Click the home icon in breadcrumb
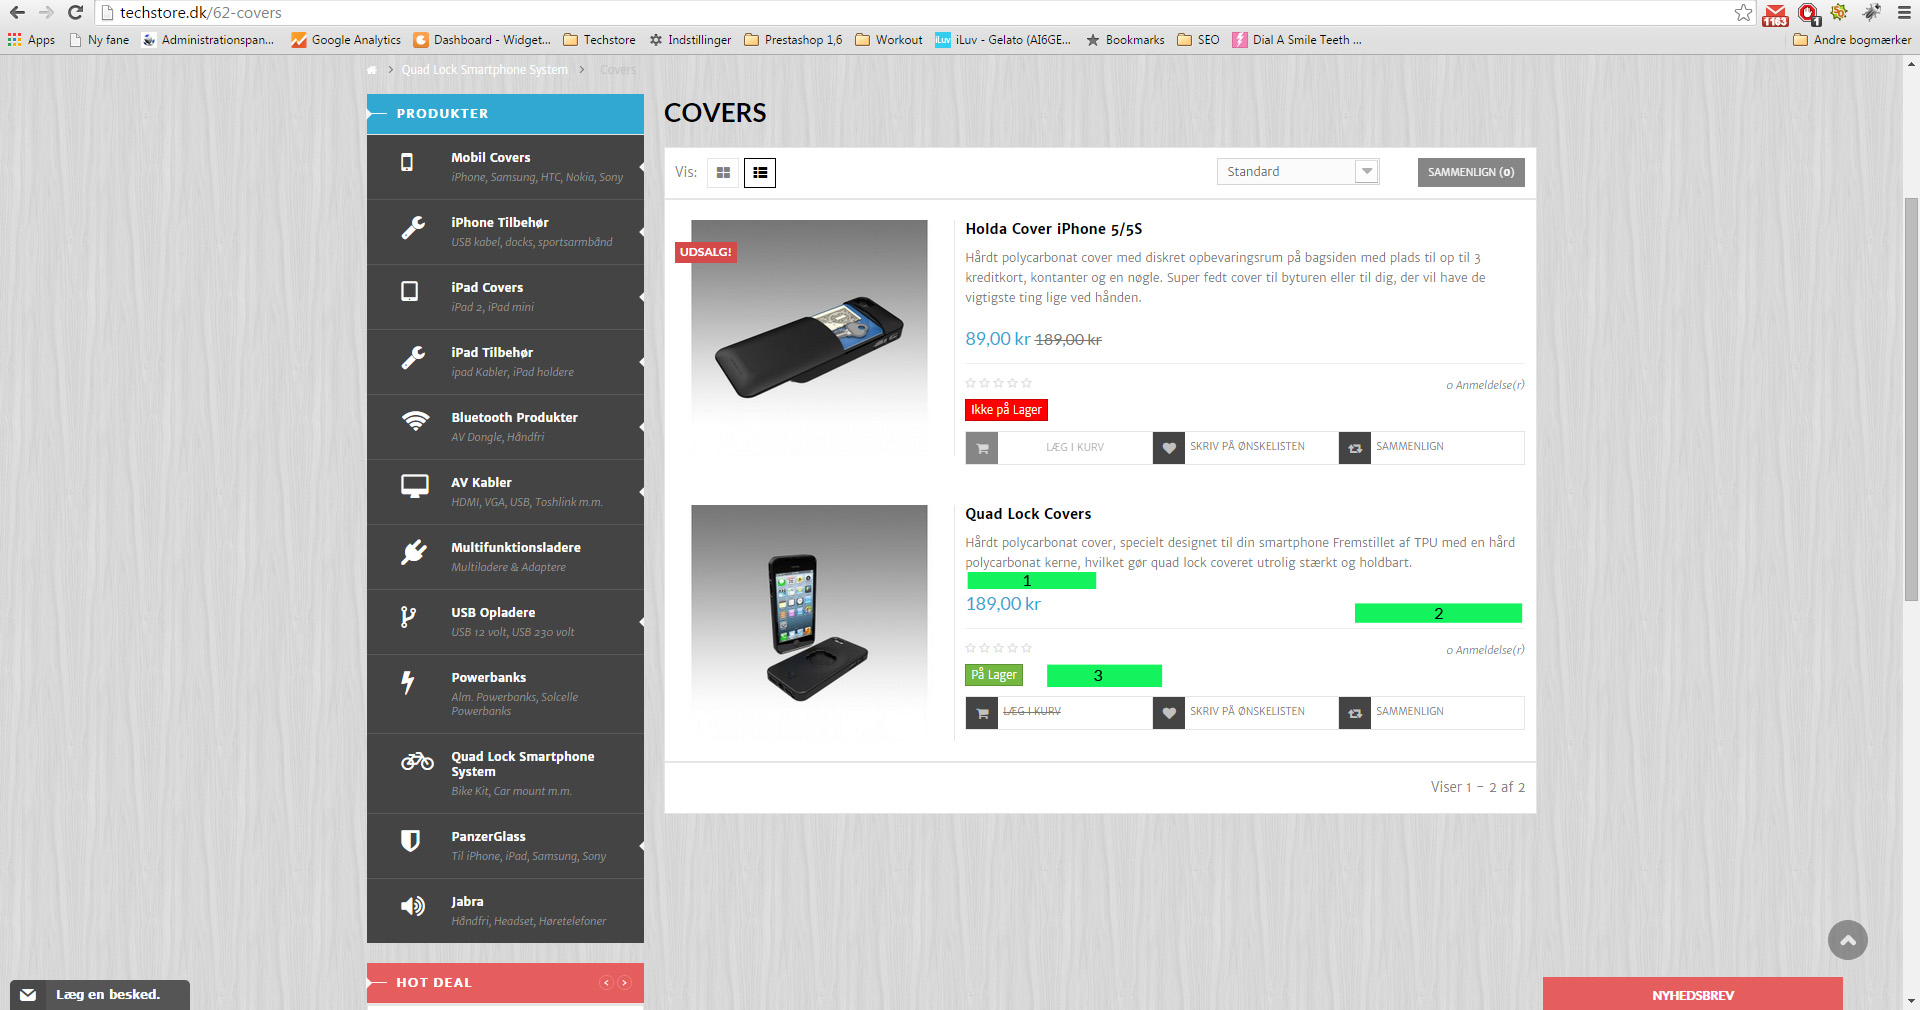The width and height of the screenshot is (1920, 1010). coord(372,70)
